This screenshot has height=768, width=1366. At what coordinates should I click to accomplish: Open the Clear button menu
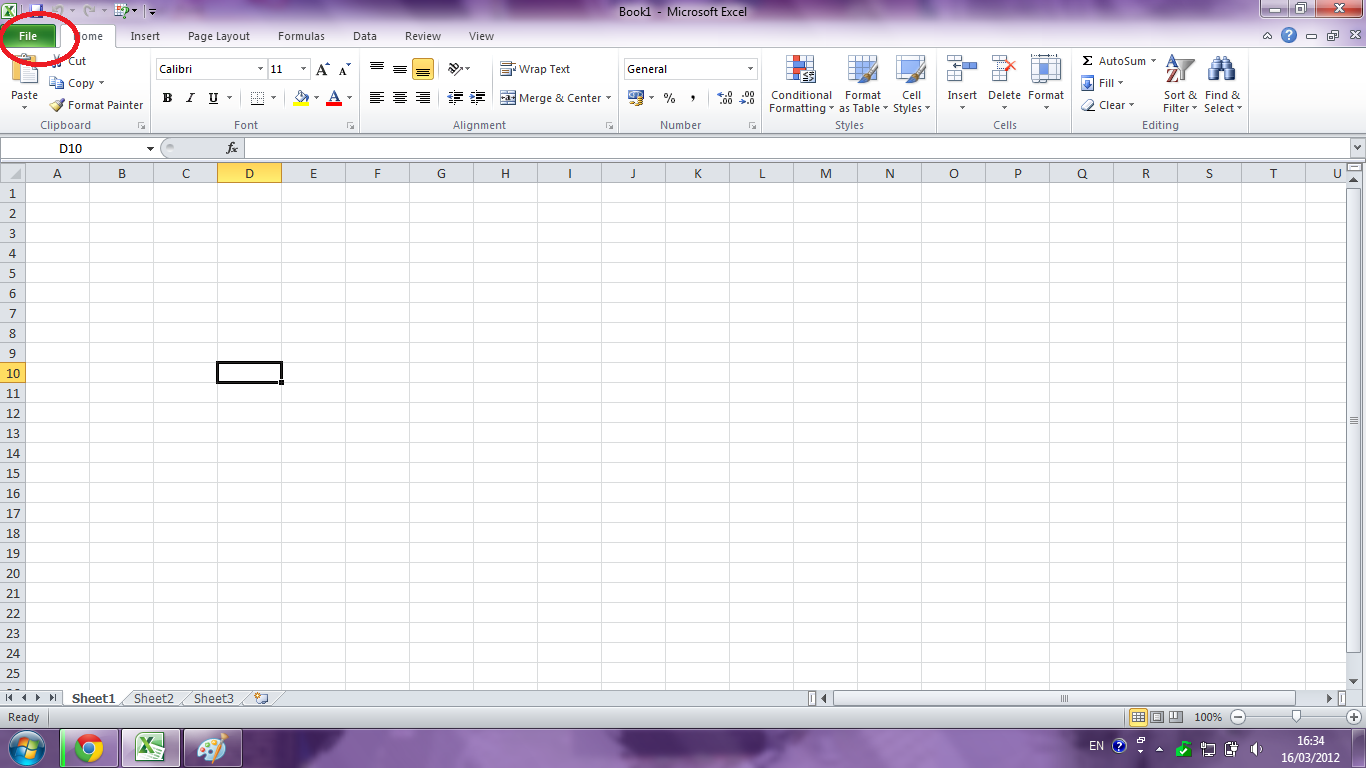1107,105
